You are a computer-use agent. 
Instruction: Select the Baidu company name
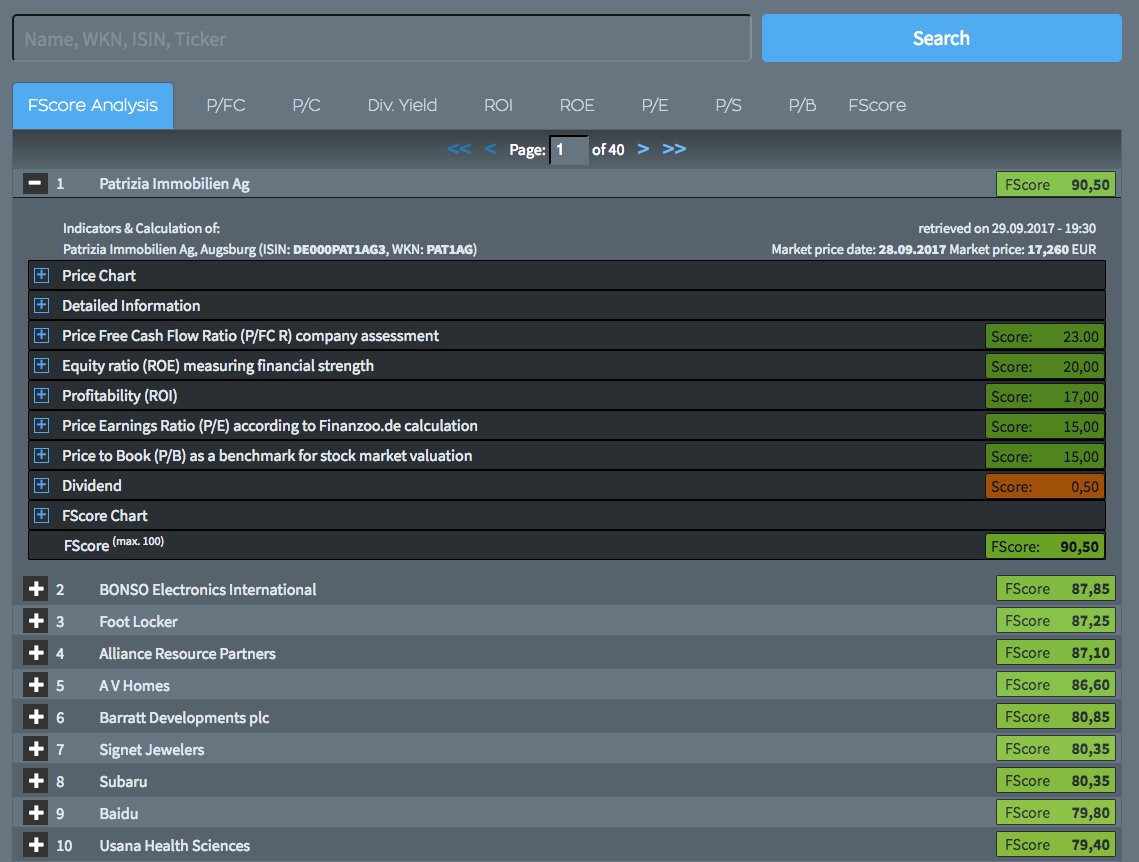pos(118,813)
